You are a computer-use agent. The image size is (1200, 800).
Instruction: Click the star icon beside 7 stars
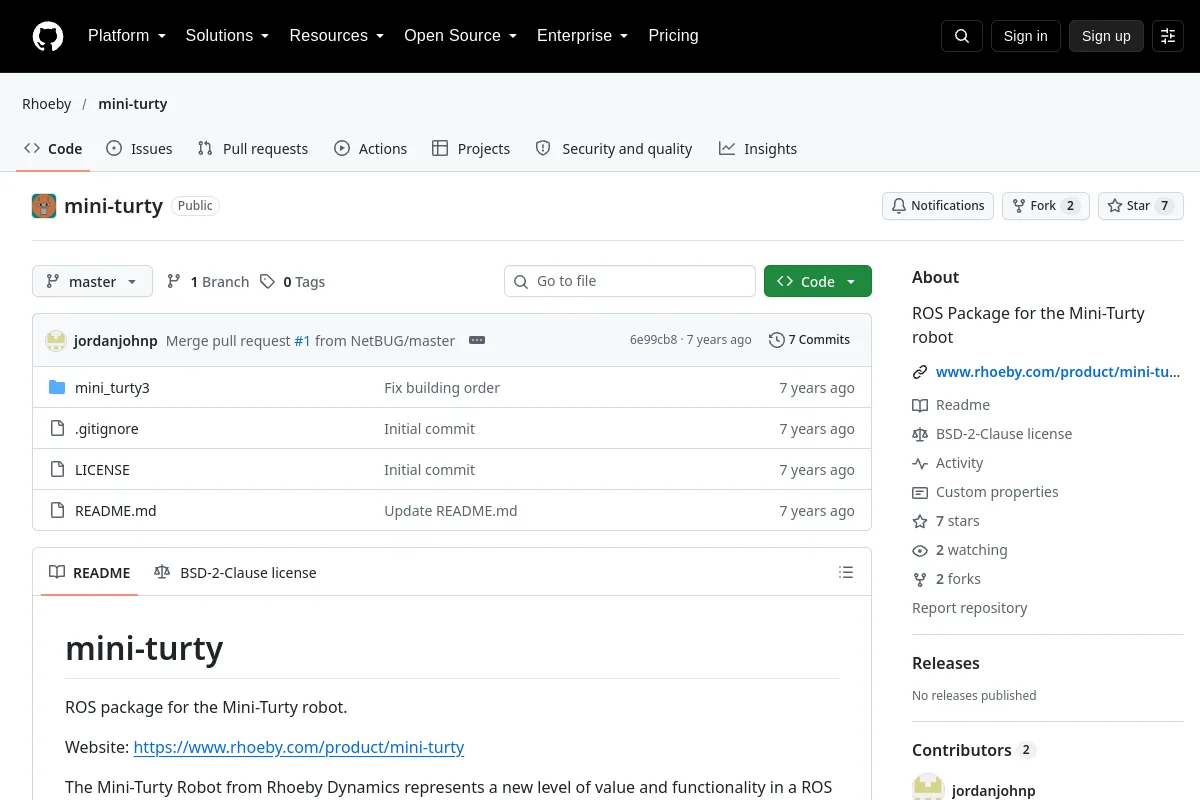(920, 521)
